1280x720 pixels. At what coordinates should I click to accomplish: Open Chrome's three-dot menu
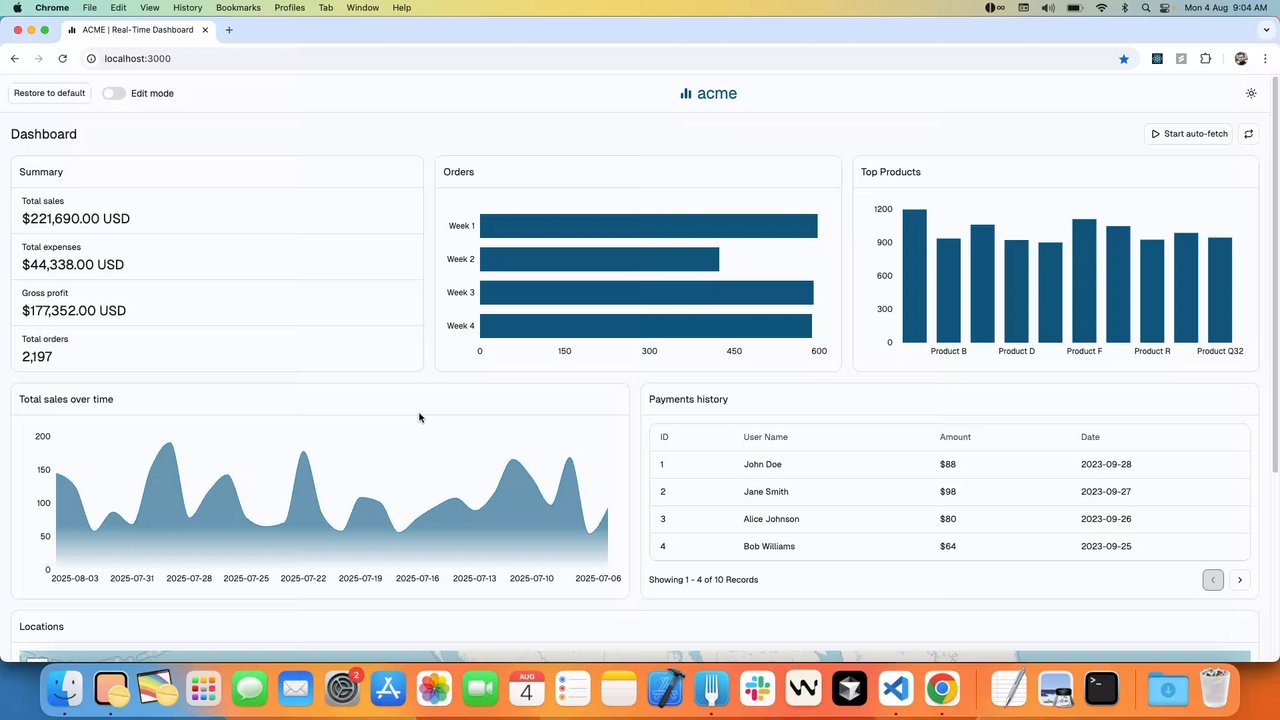(1265, 59)
